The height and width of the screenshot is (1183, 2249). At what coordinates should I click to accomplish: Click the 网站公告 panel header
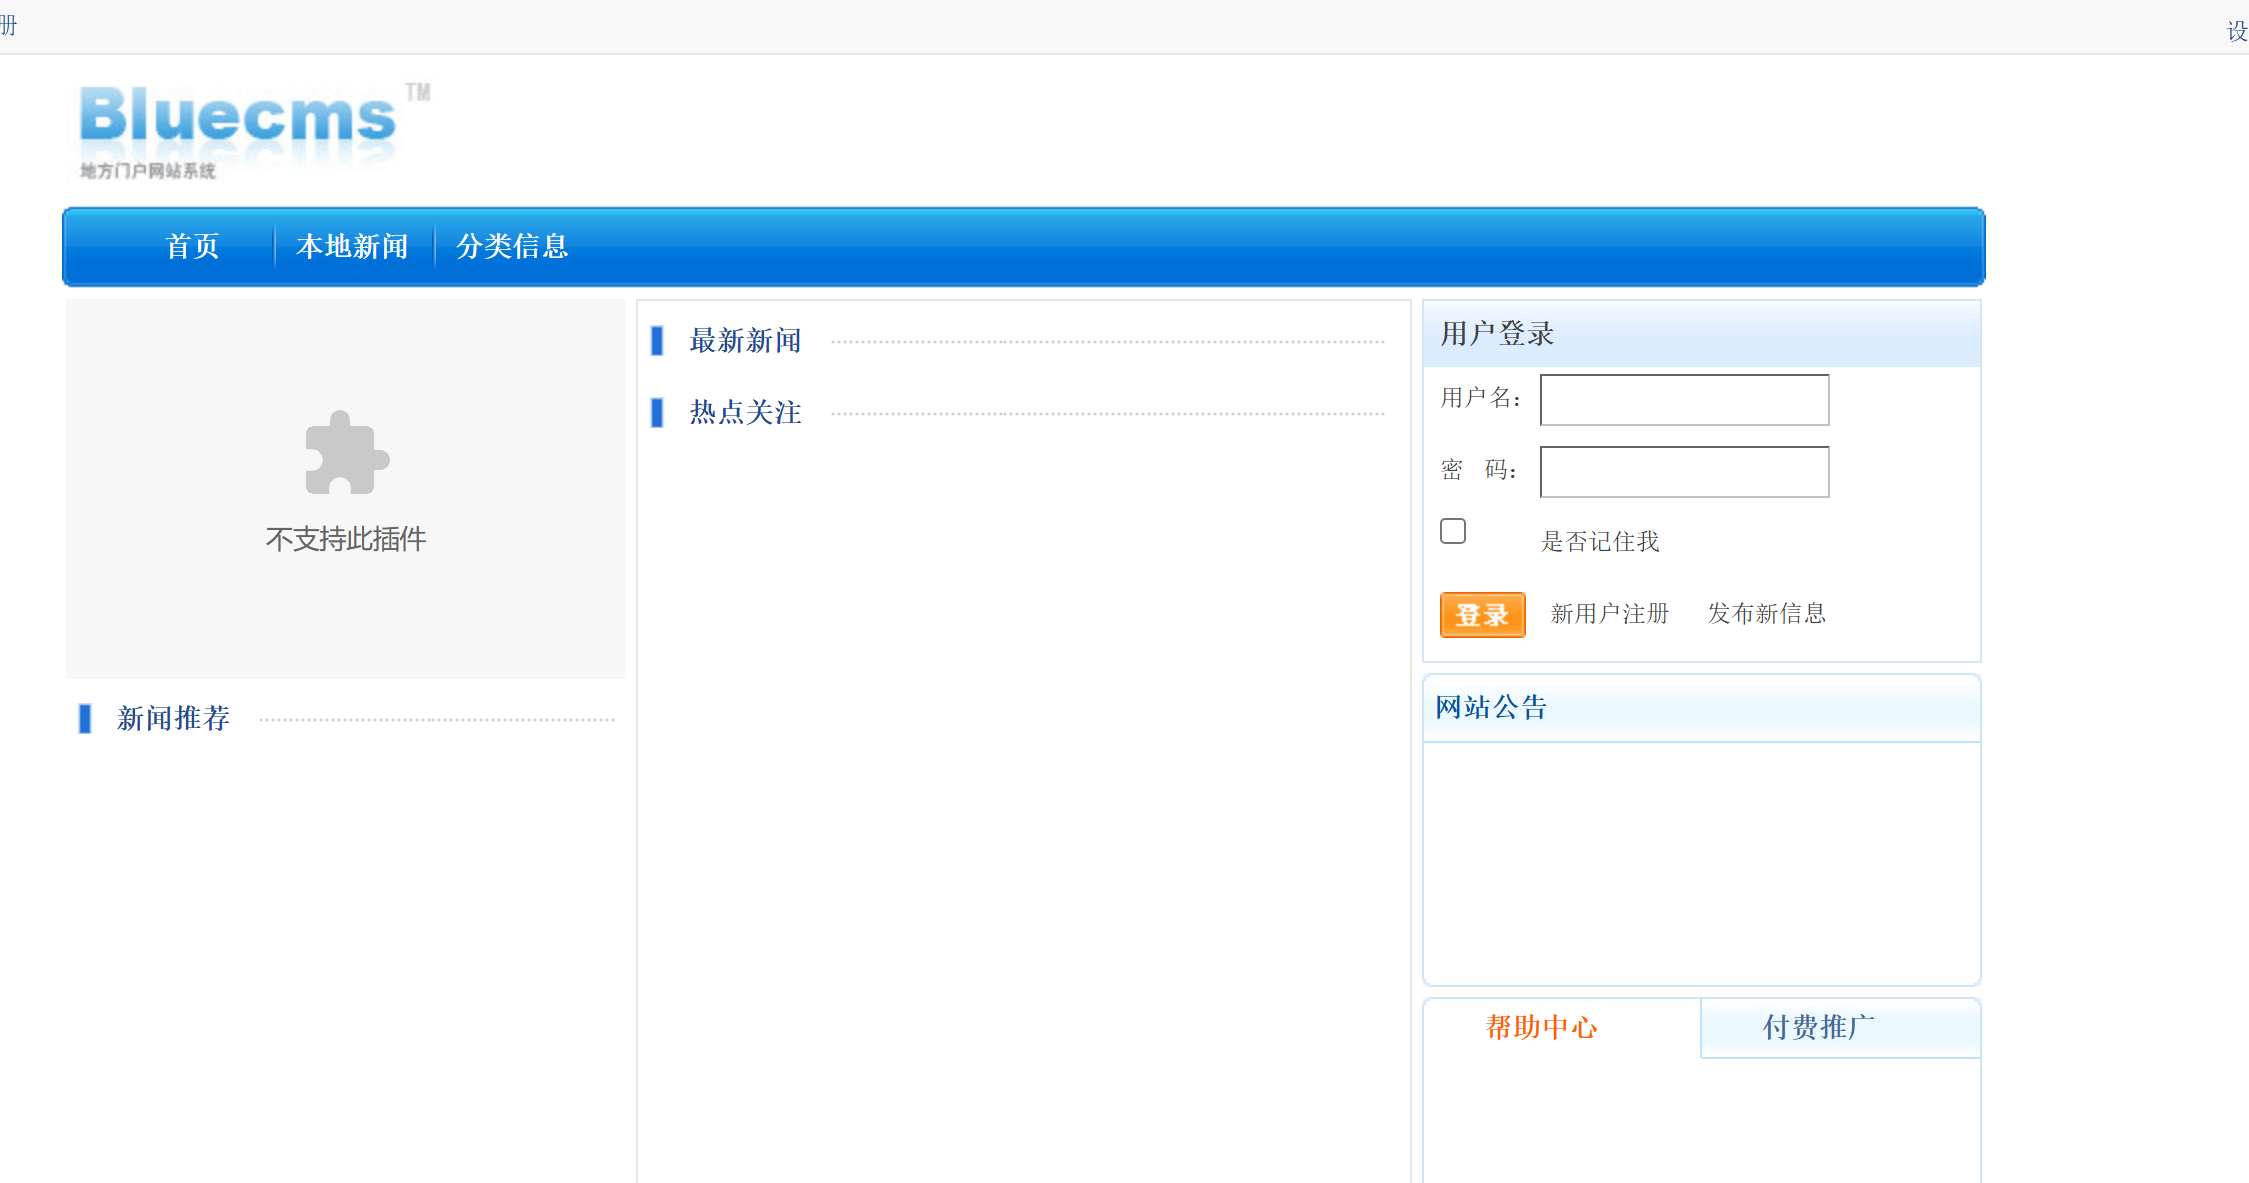[x=1491, y=708]
